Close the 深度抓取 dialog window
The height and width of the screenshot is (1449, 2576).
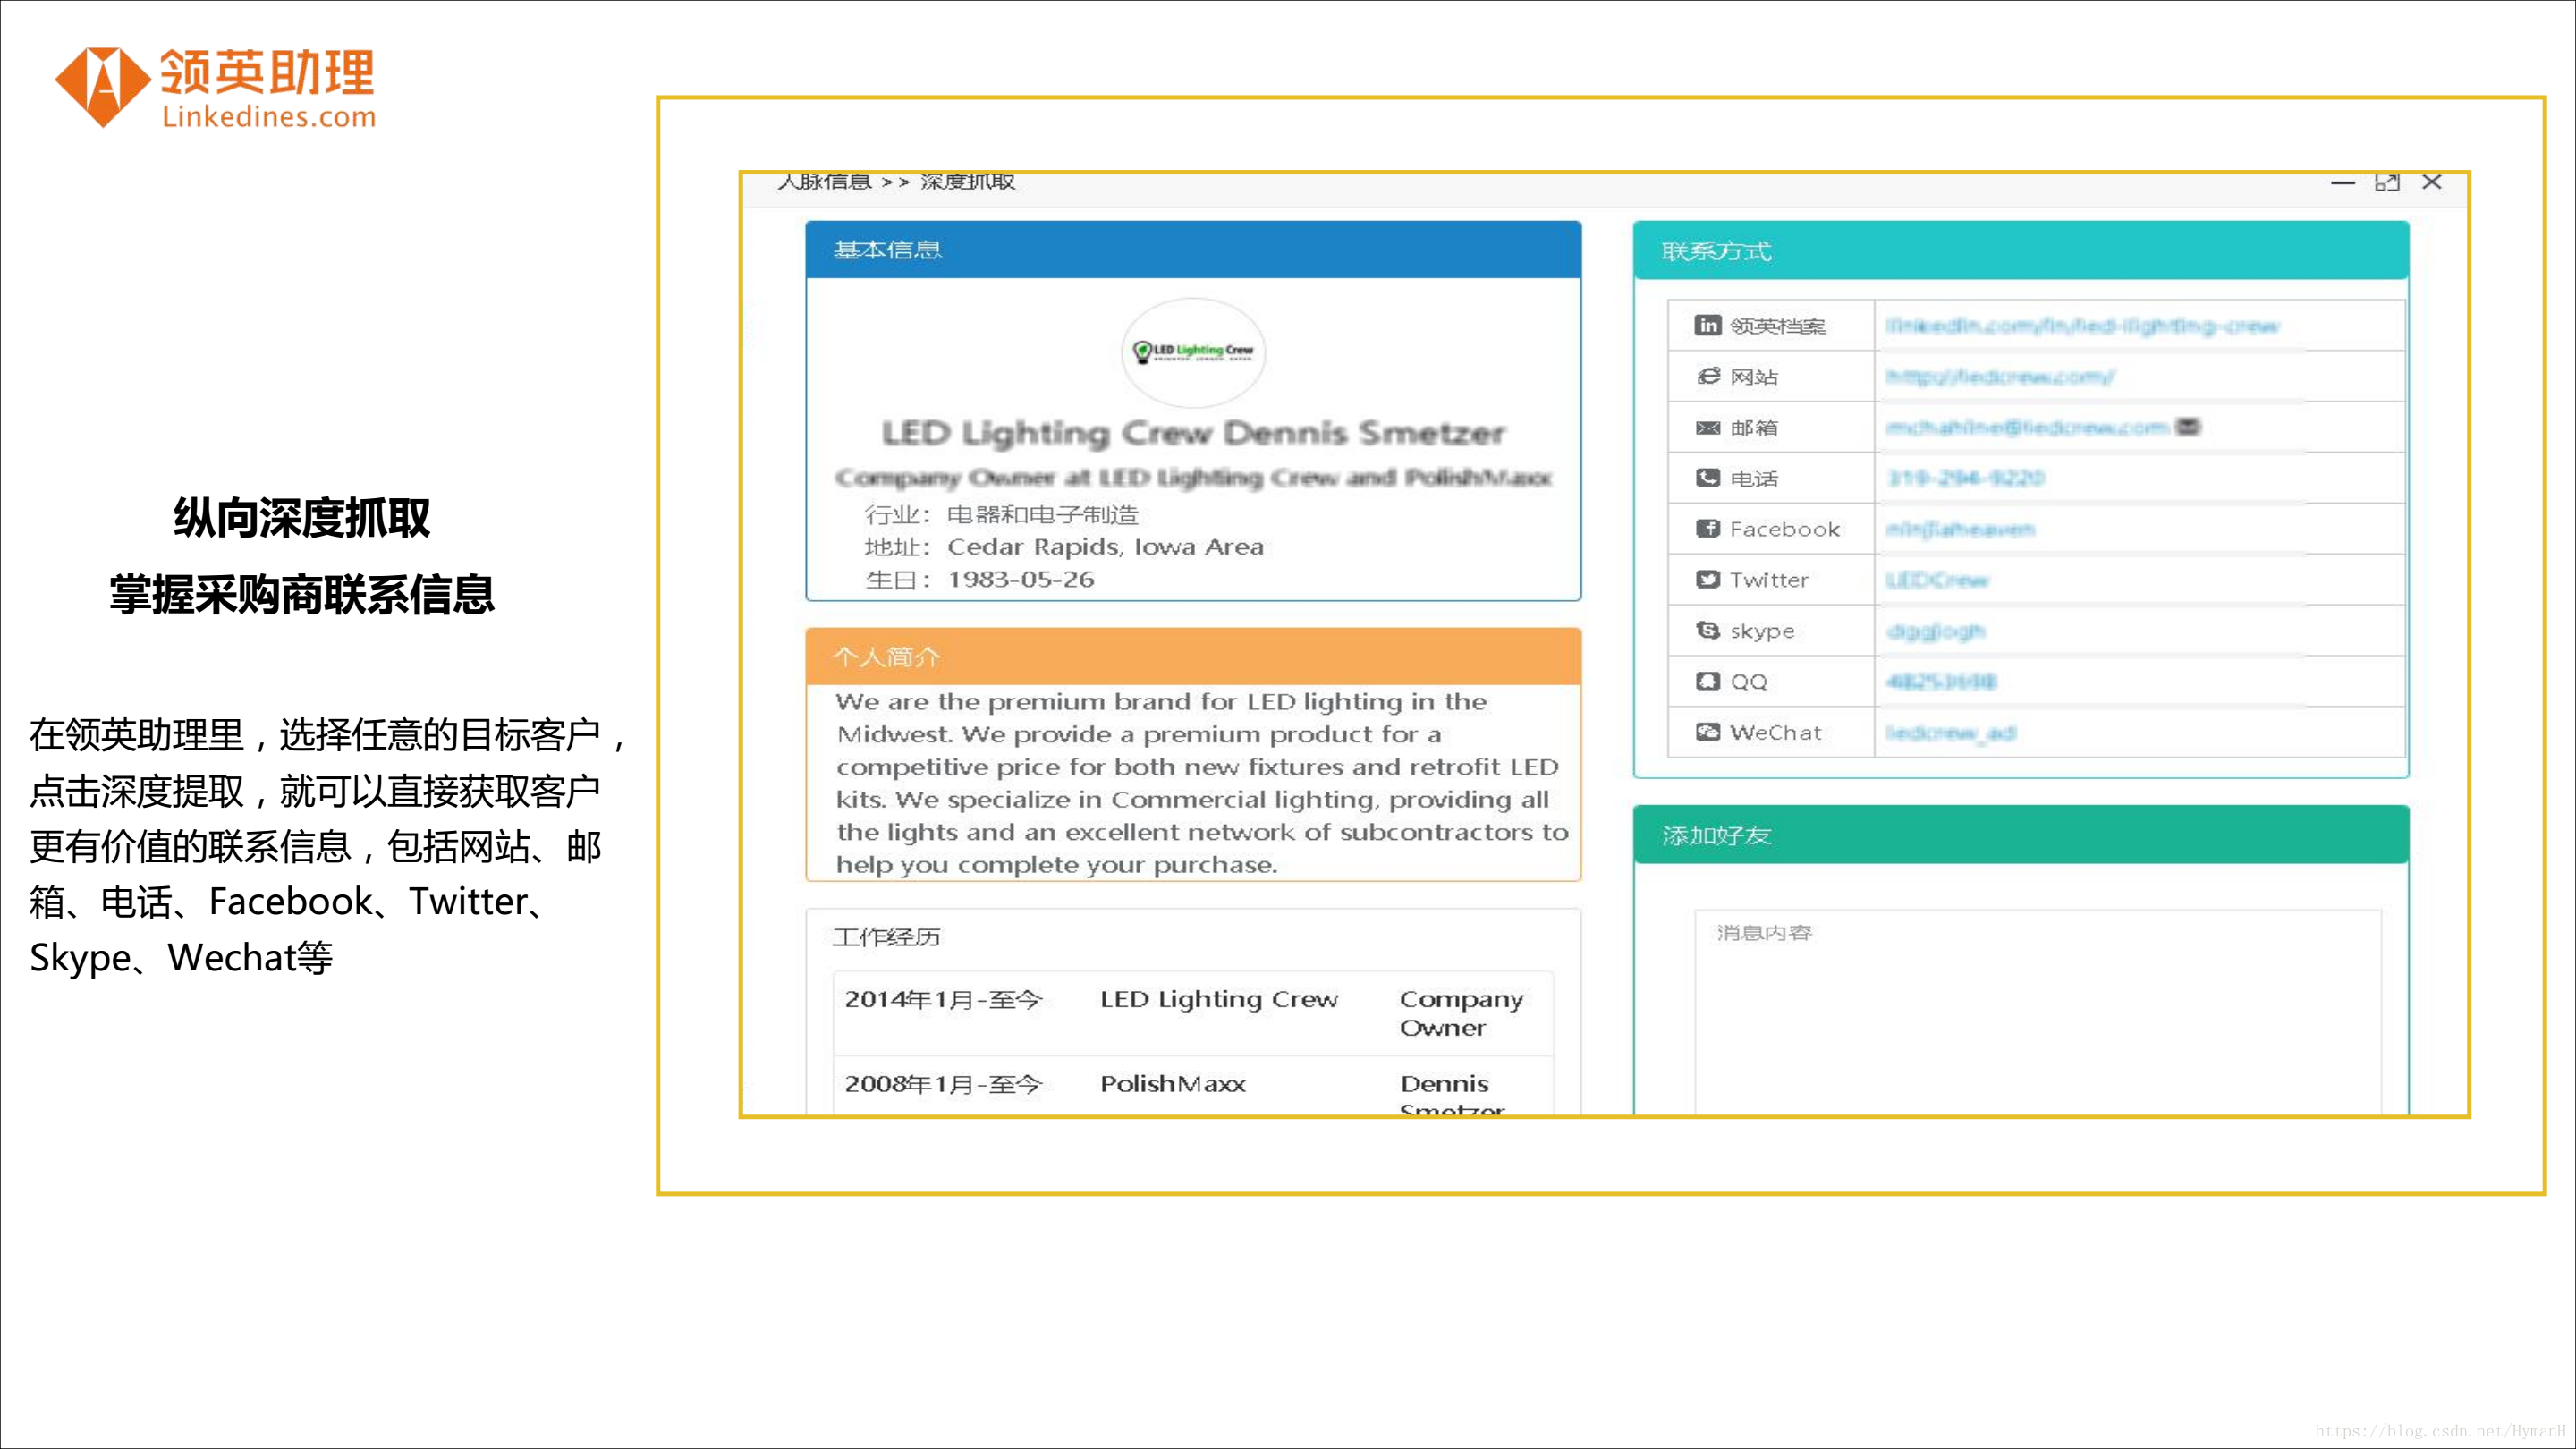coord(2432,182)
